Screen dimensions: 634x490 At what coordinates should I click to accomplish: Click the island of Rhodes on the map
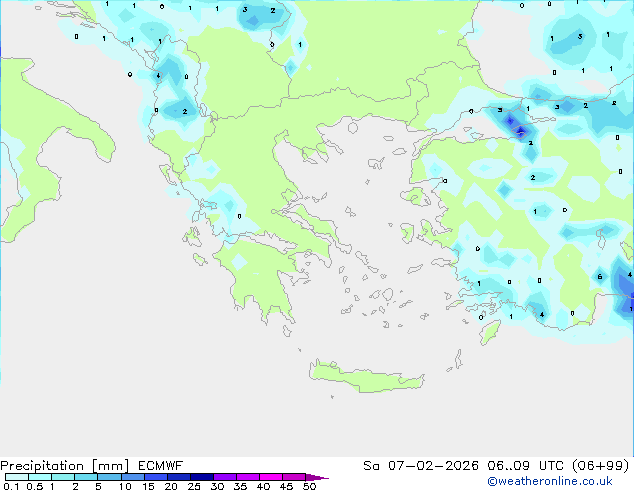[x=490, y=332]
